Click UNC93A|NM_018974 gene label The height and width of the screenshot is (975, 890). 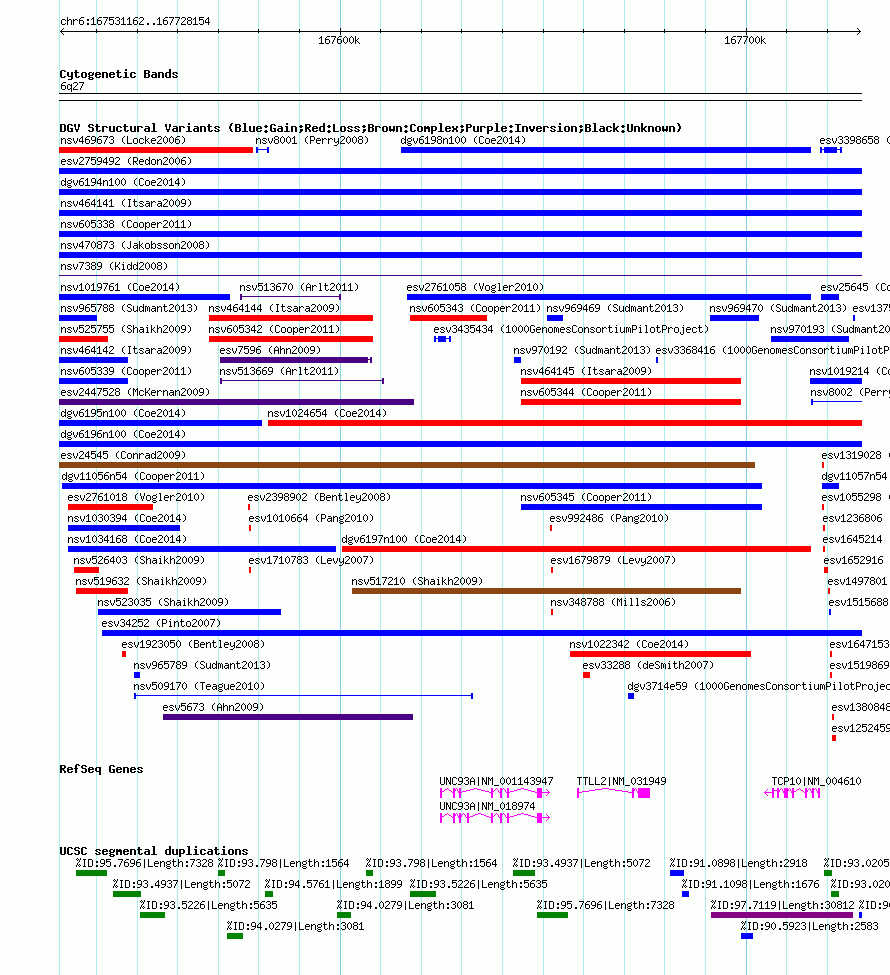tap(487, 806)
